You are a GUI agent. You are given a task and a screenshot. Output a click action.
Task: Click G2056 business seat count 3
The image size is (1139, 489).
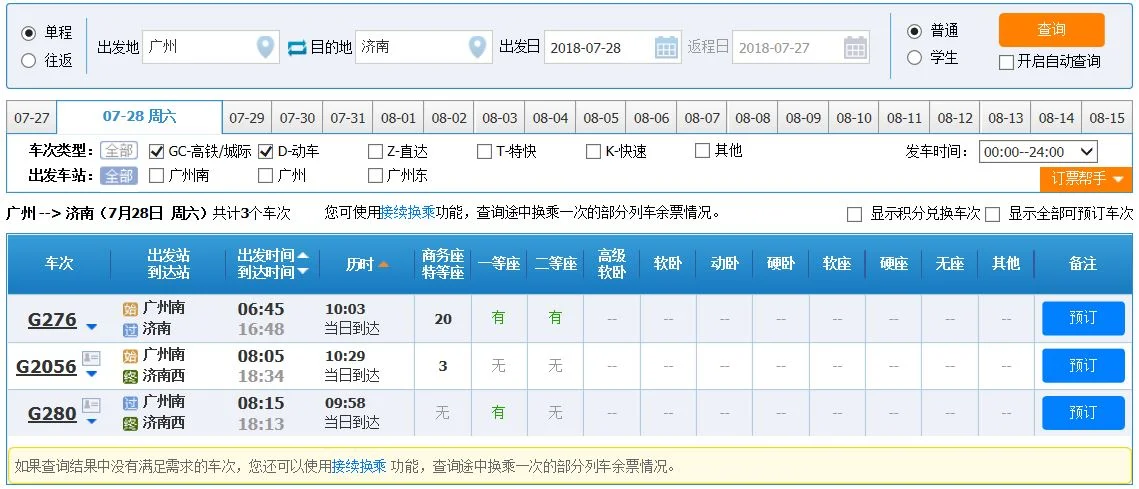click(x=442, y=366)
